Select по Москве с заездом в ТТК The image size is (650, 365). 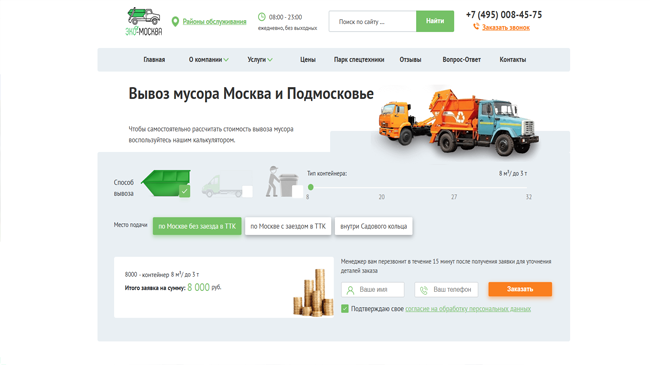pos(288,226)
